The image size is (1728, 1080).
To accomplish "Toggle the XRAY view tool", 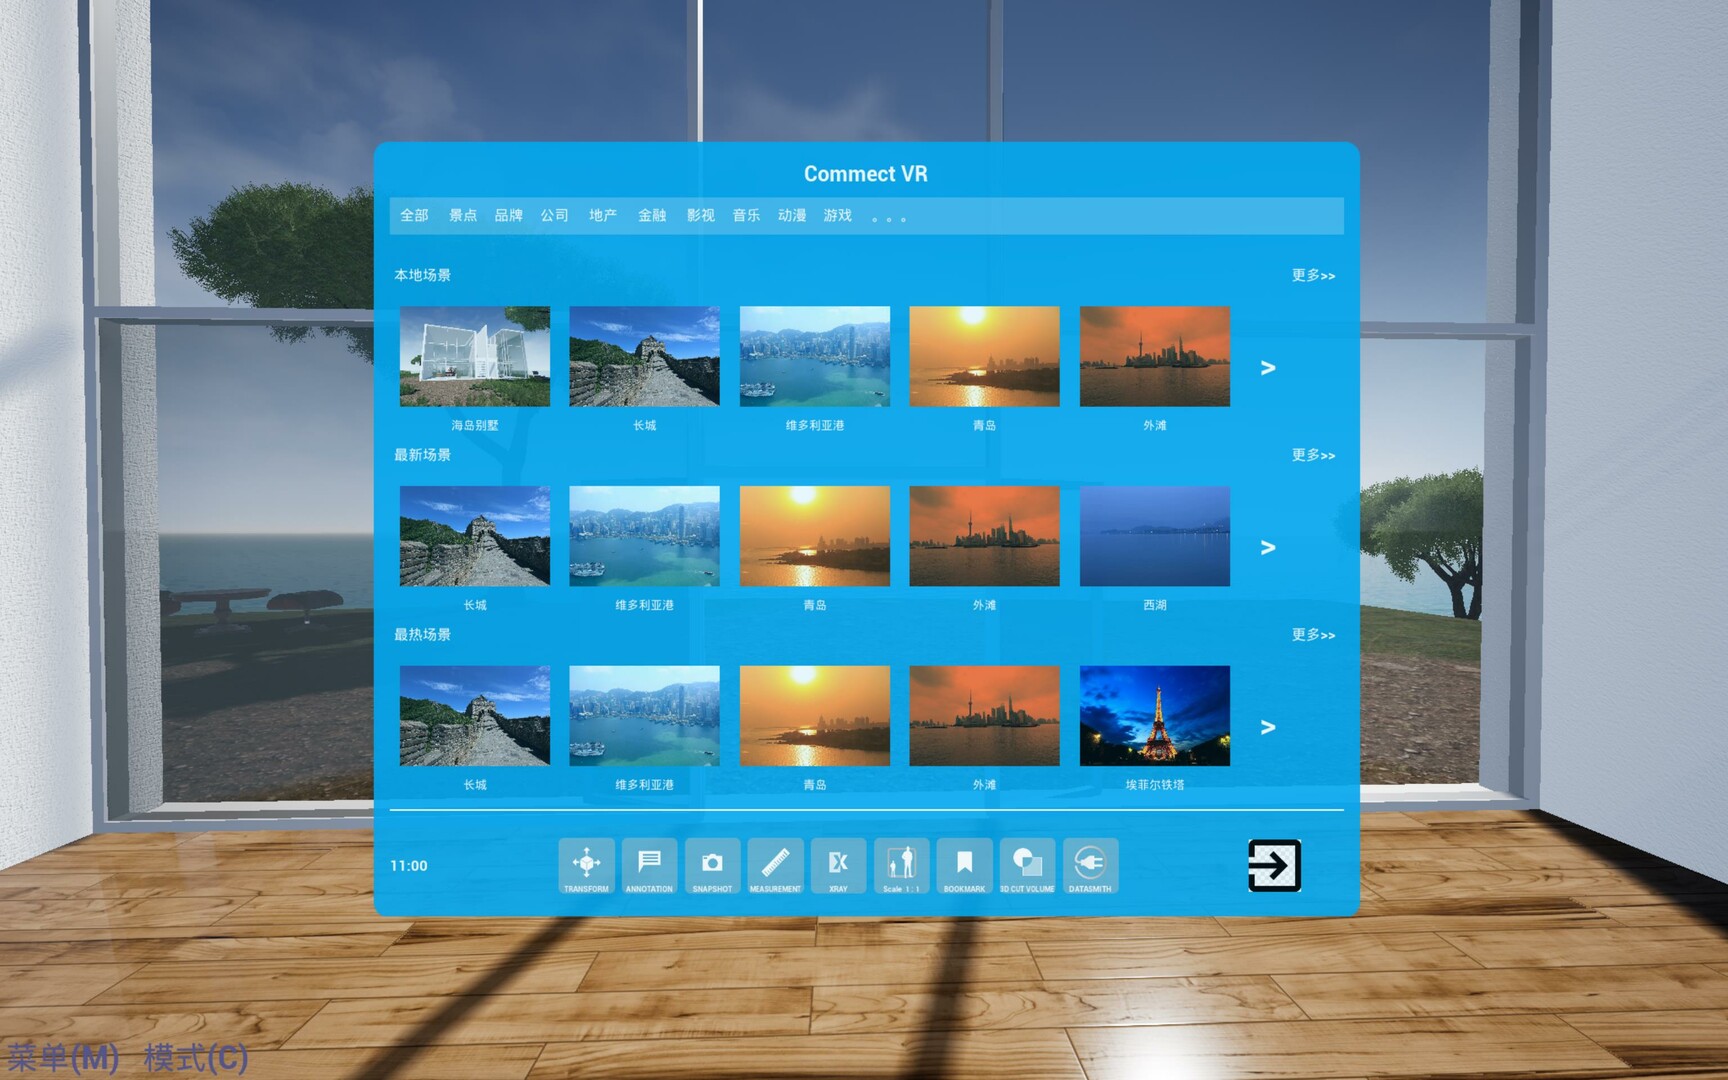I will click(x=838, y=866).
